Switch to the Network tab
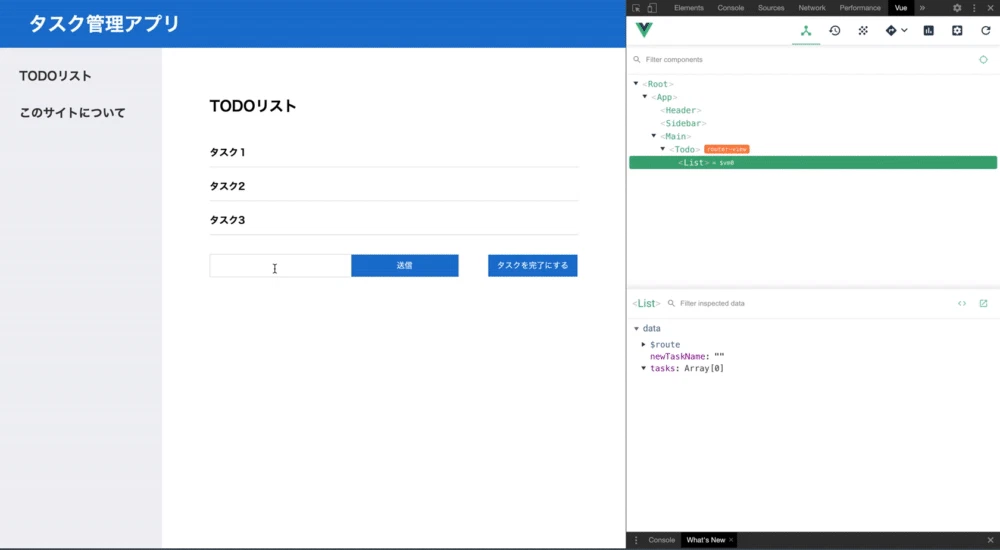 click(812, 8)
